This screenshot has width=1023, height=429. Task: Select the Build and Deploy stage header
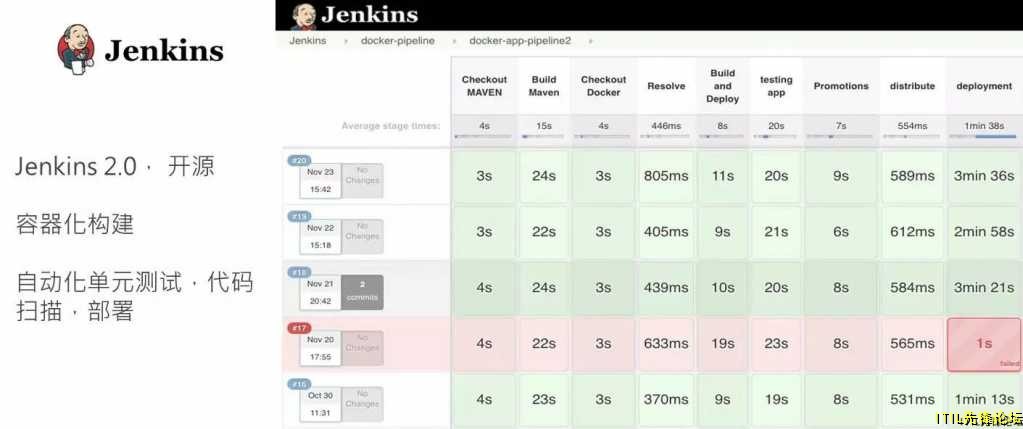click(x=722, y=86)
